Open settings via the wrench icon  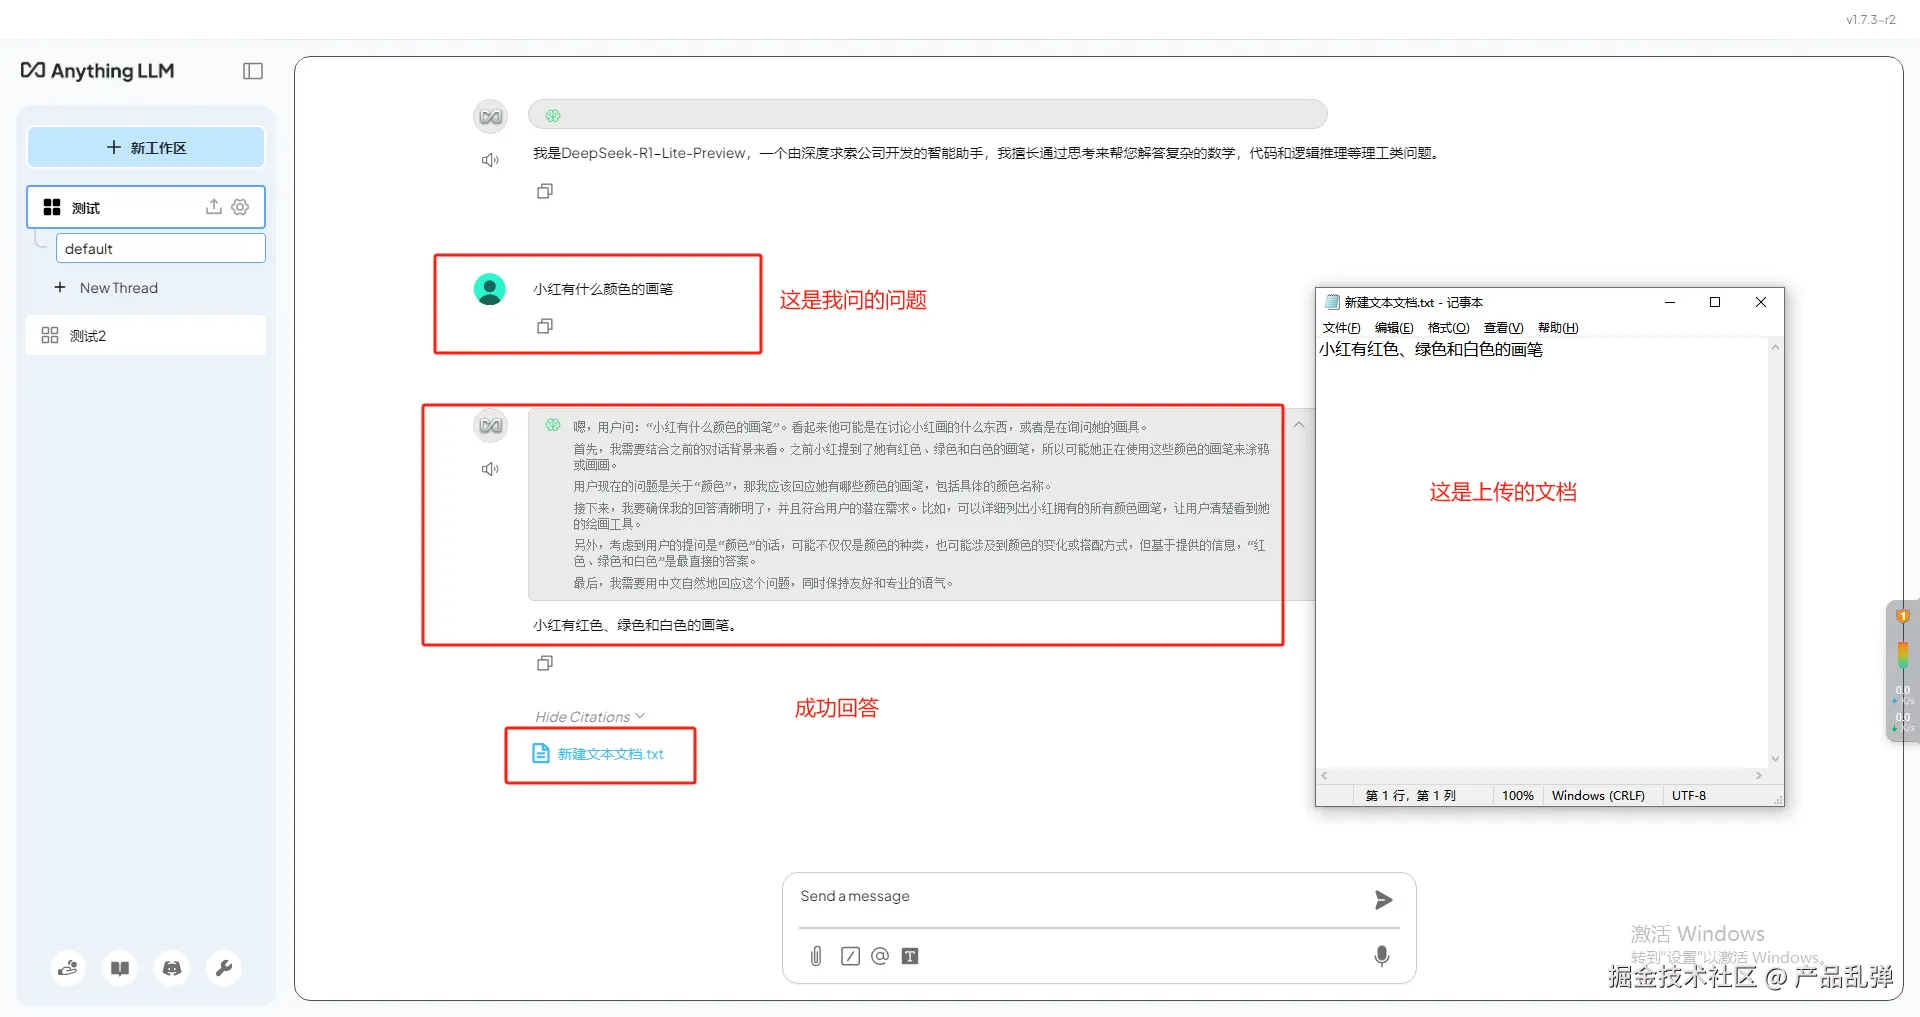pos(224,968)
